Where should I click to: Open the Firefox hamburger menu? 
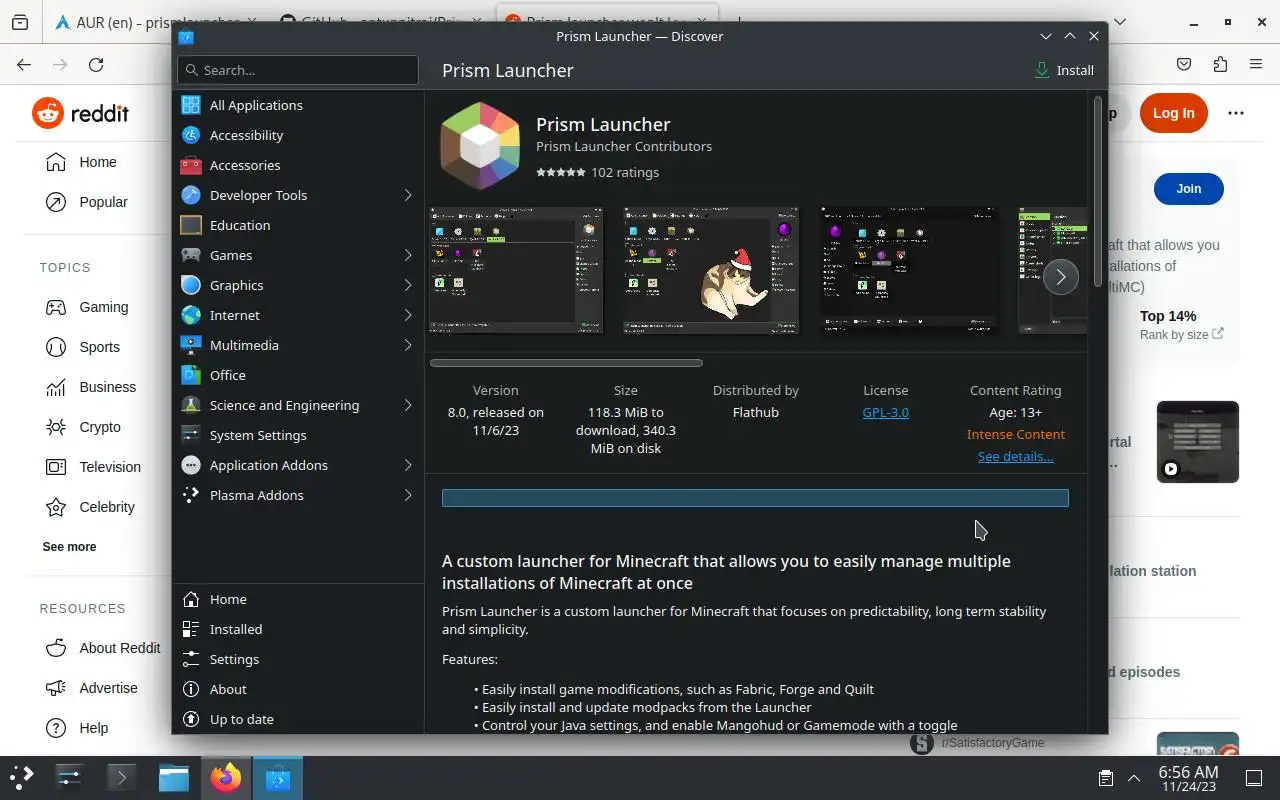(x=1256, y=64)
